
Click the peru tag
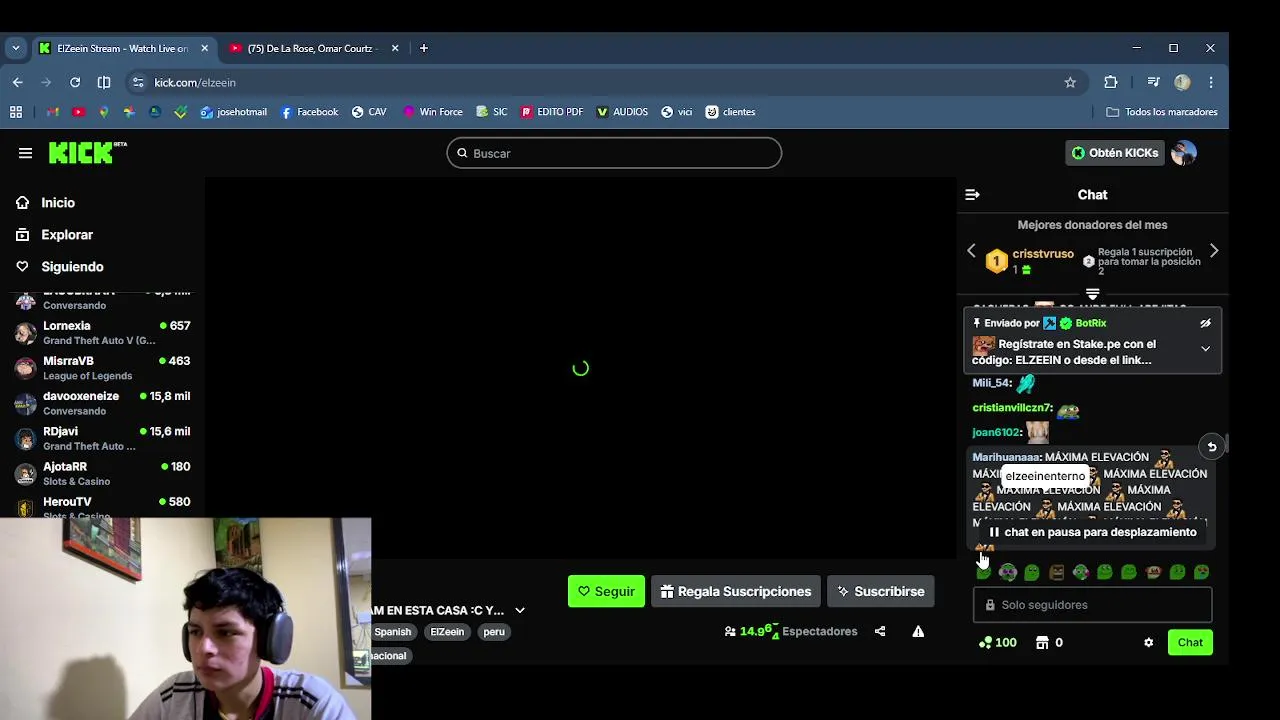click(x=494, y=632)
